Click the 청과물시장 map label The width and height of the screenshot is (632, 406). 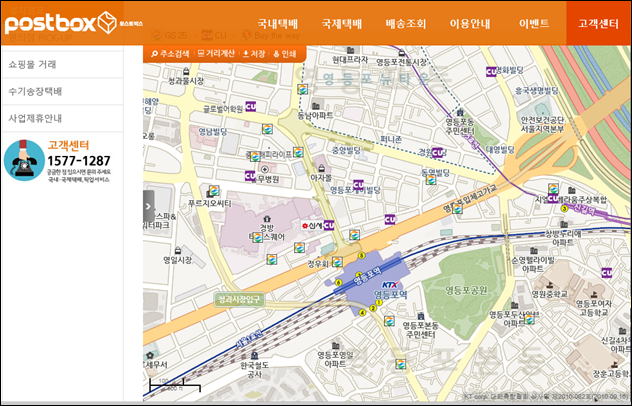click(x=186, y=81)
